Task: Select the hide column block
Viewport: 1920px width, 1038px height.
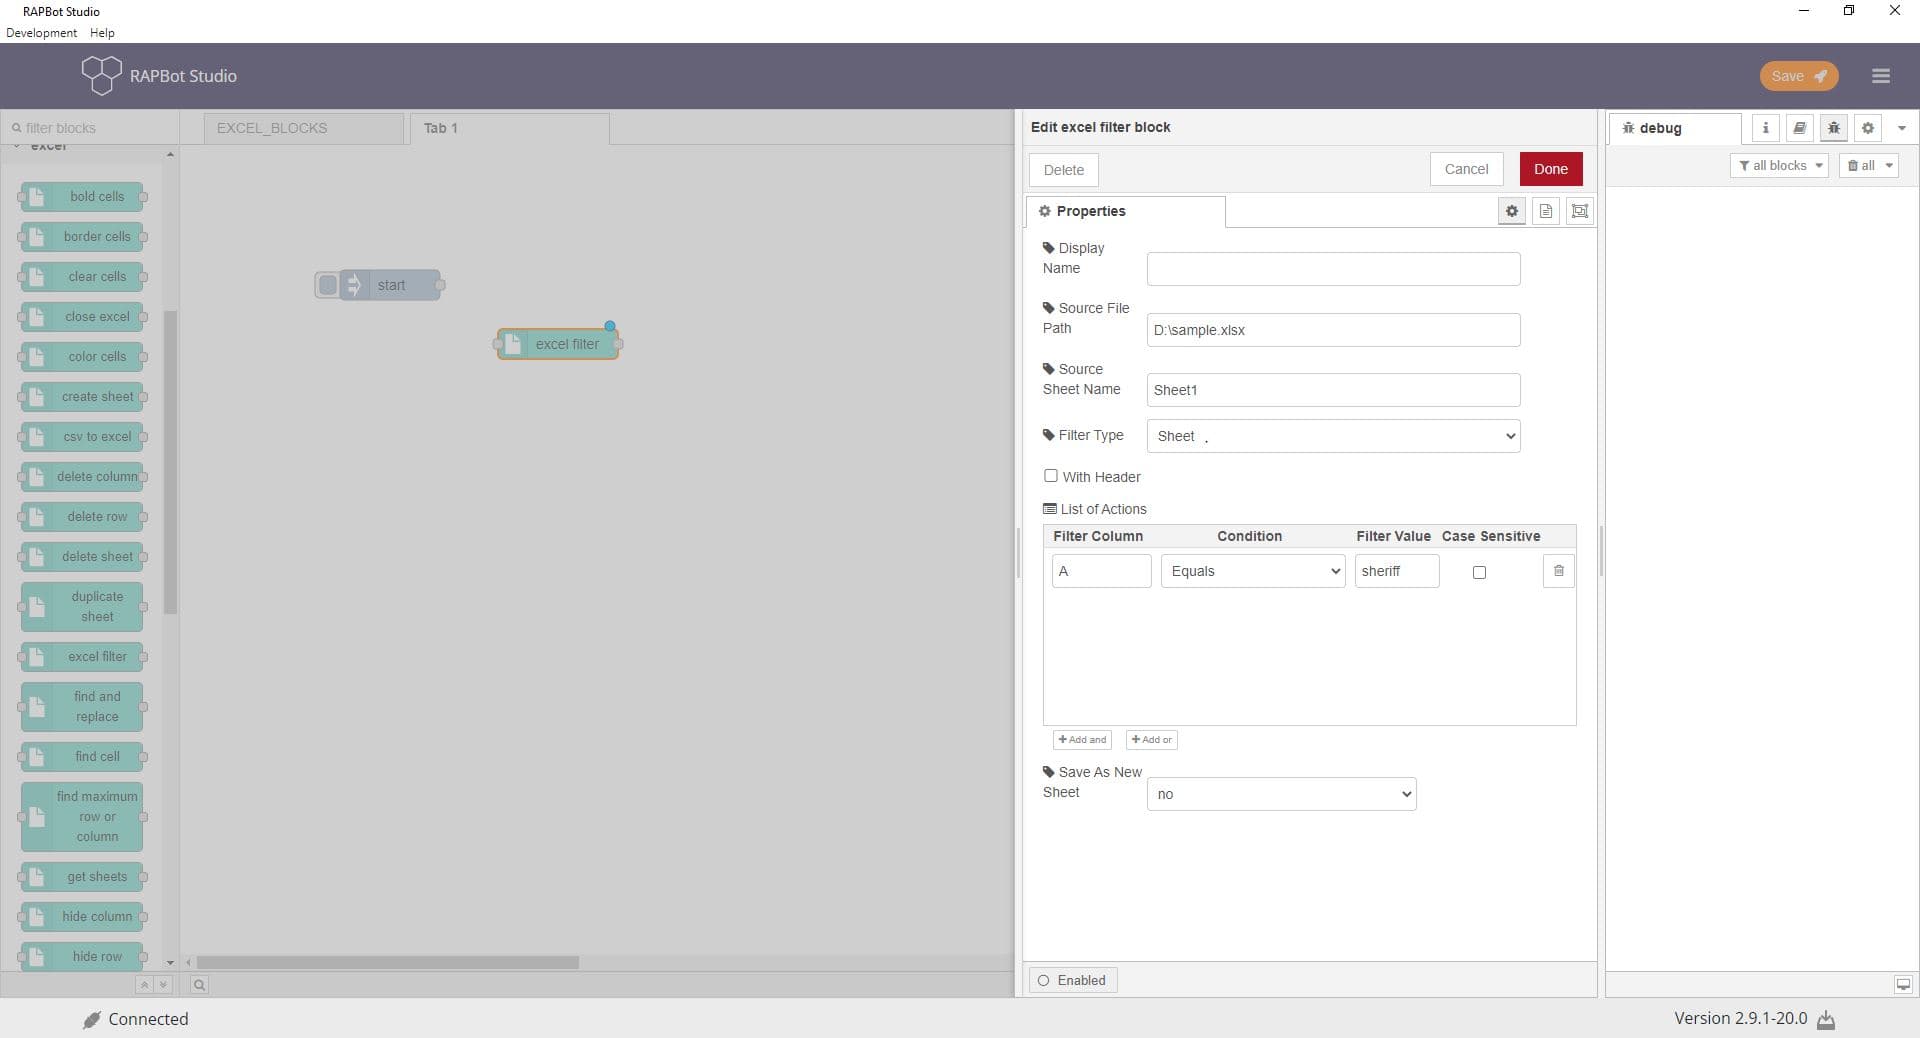Action: [x=82, y=917]
